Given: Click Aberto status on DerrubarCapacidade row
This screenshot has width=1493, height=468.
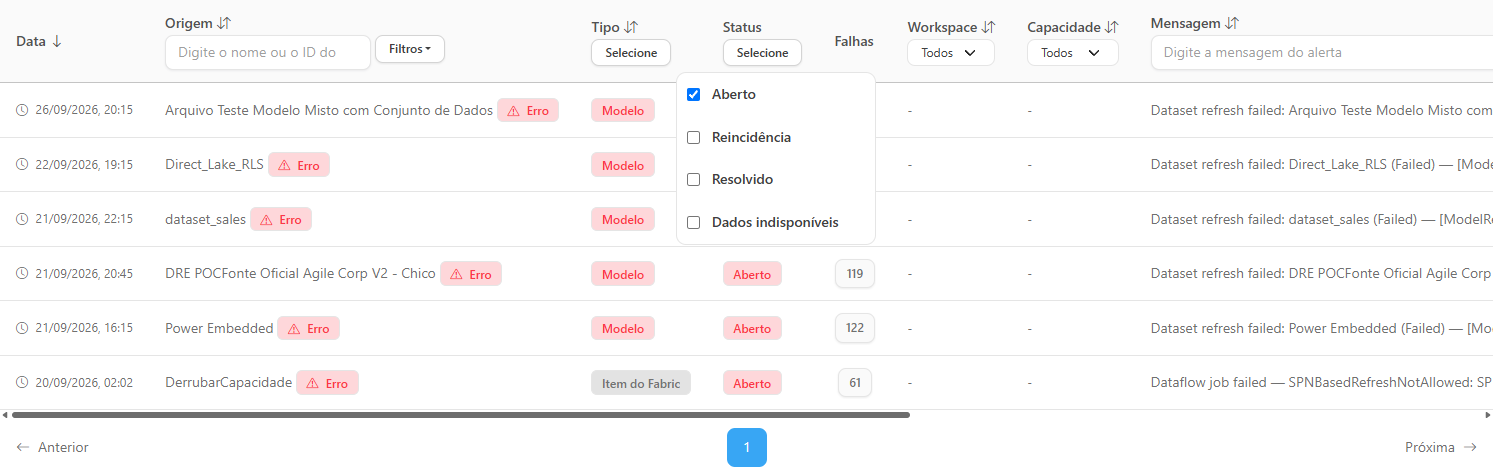Looking at the screenshot, I should click(x=752, y=383).
